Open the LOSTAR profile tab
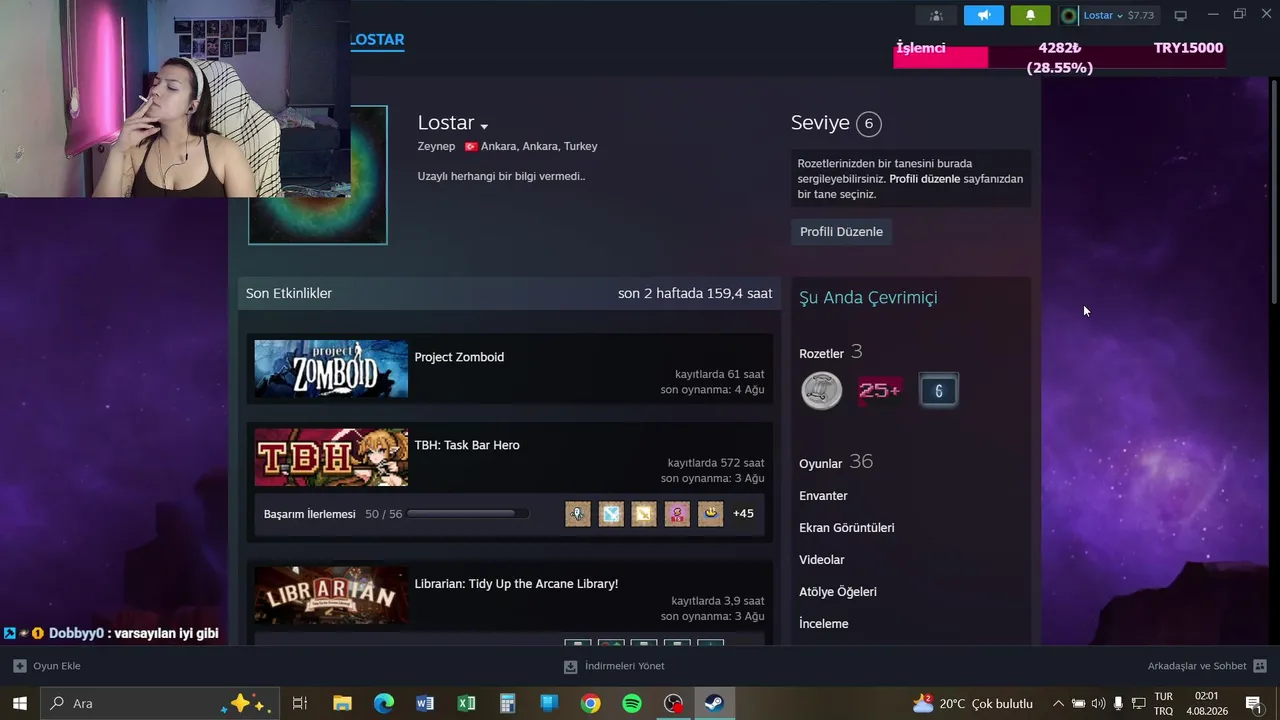The height and width of the screenshot is (720, 1280). point(377,40)
